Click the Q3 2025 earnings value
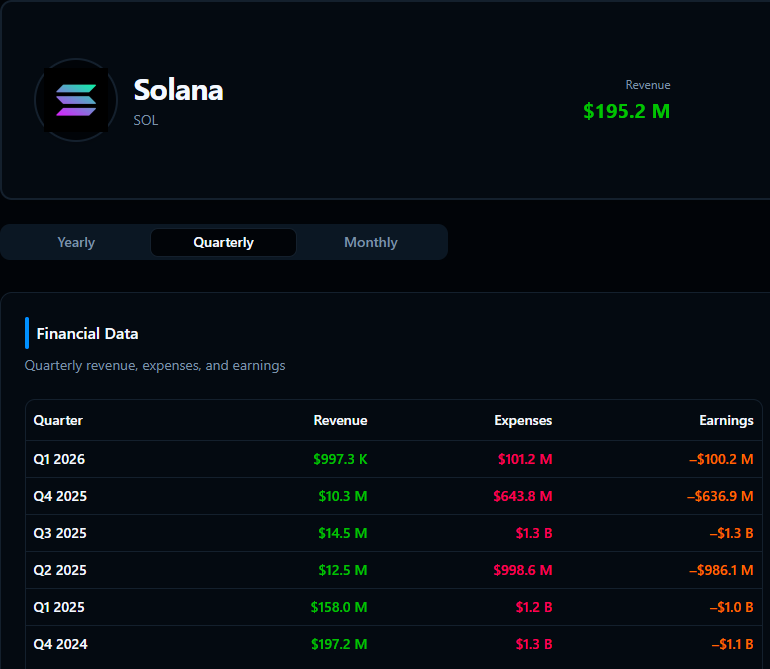This screenshot has height=669, width=770. (x=732, y=533)
